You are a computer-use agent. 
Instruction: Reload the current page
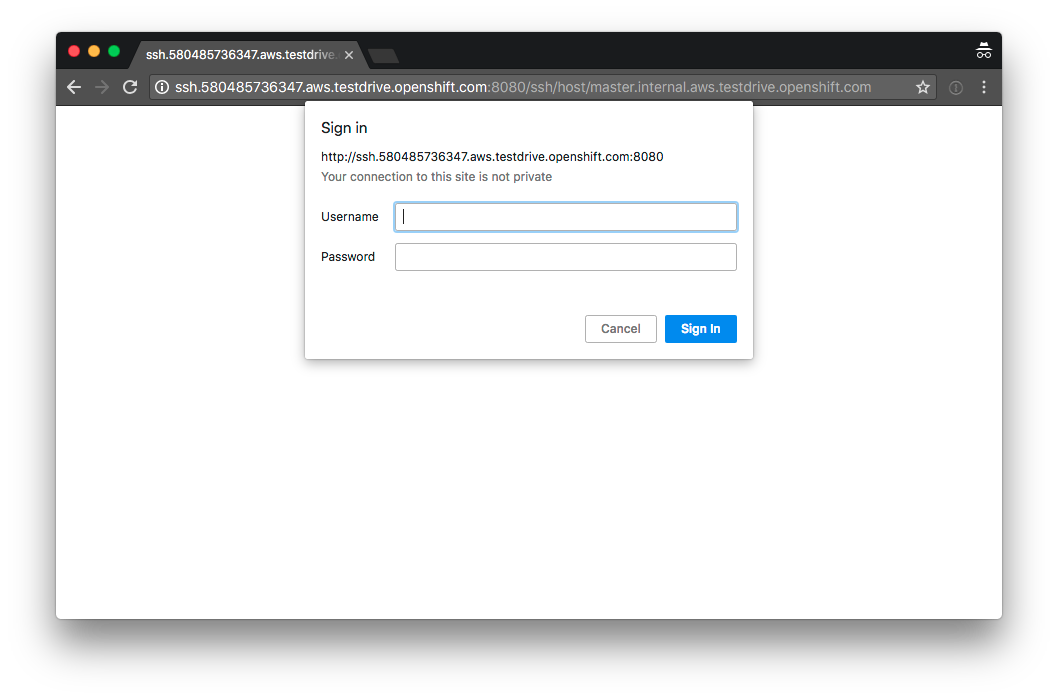(x=130, y=88)
